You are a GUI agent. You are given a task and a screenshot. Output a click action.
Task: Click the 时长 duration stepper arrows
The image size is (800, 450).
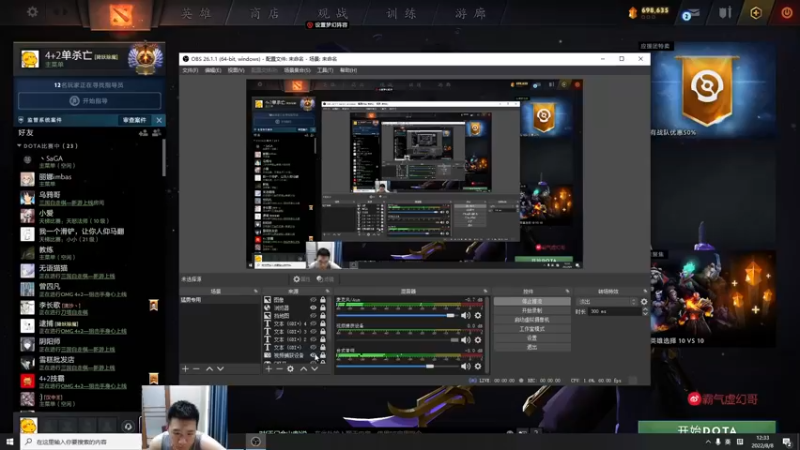click(645, 311)
